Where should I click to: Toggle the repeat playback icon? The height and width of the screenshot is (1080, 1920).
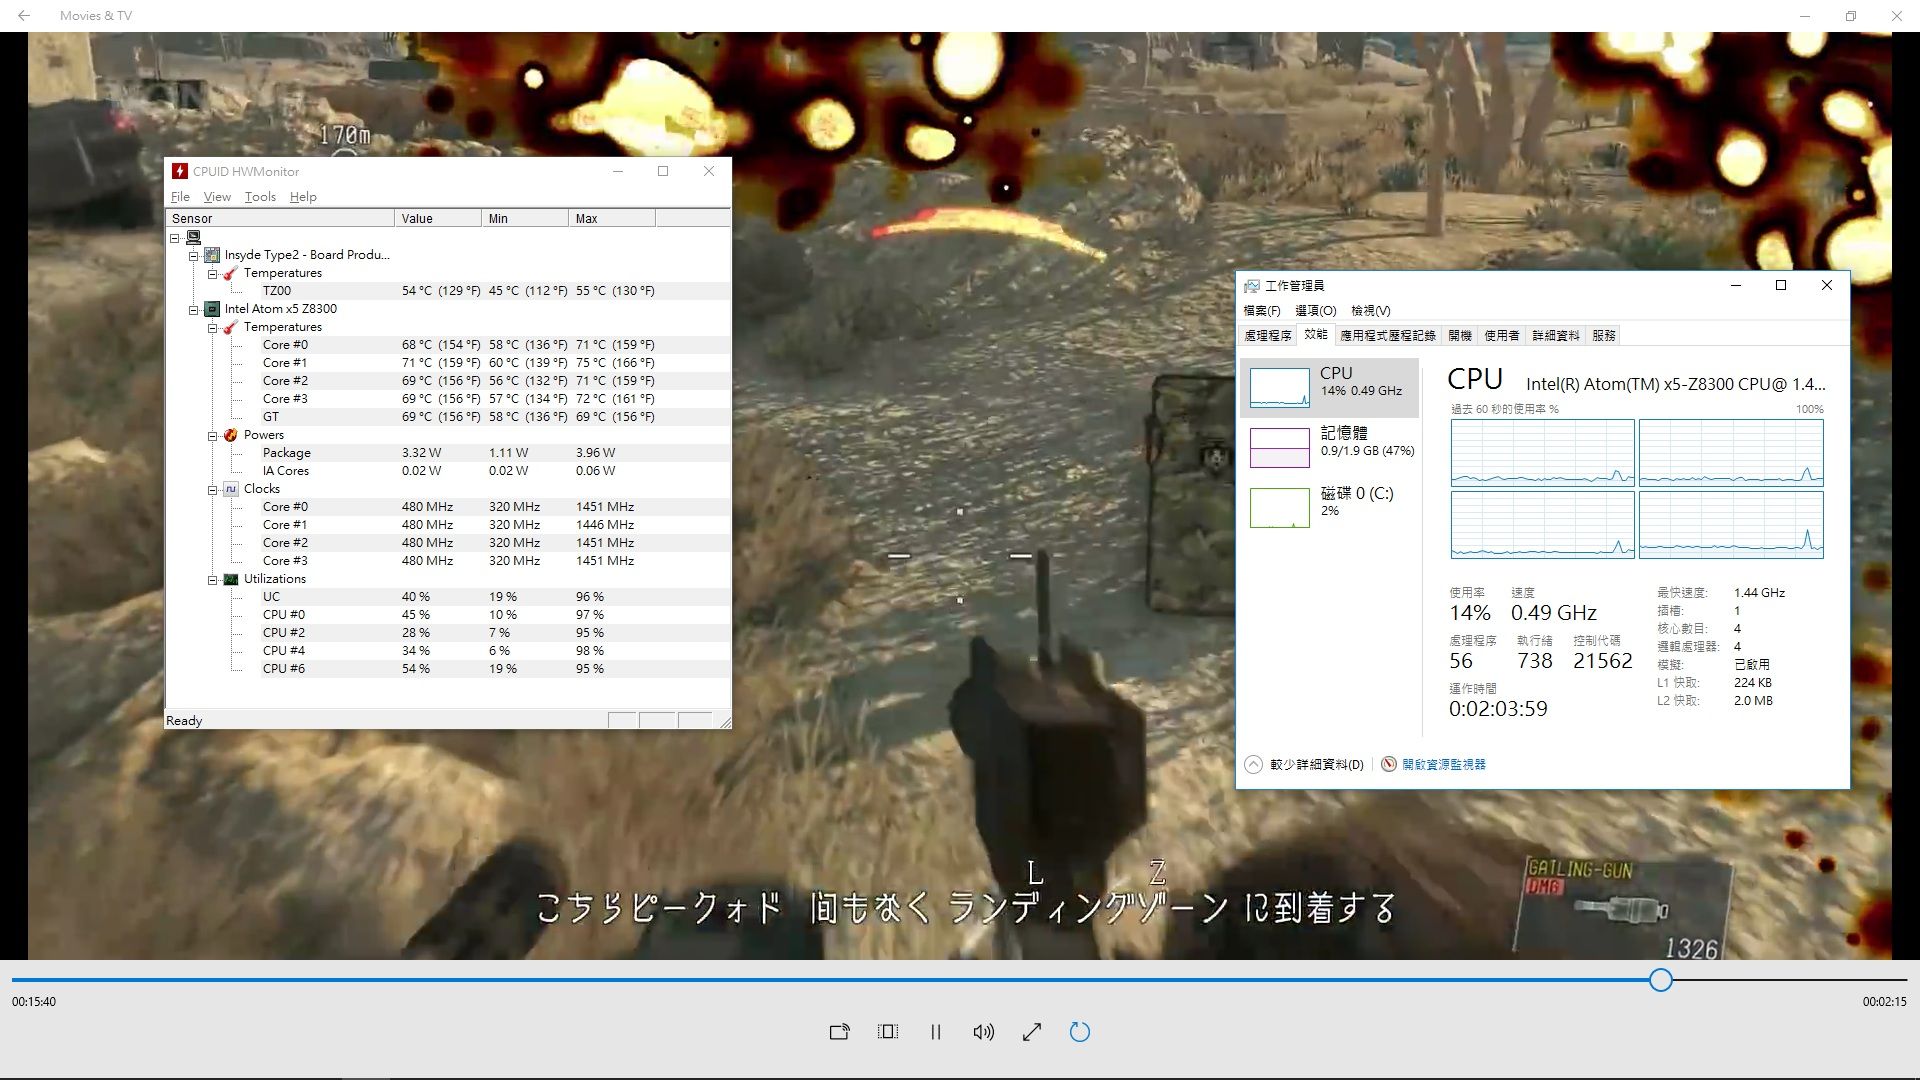tap(1079, 1032)
